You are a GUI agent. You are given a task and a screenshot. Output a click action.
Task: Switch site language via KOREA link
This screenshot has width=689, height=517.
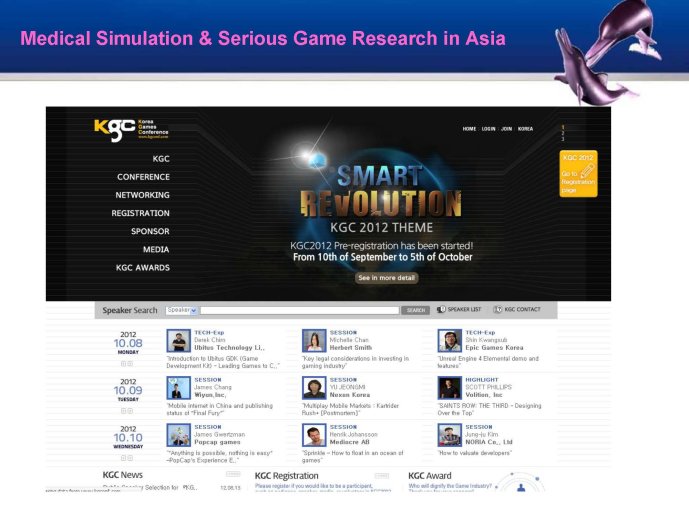(x=525, y=129)
